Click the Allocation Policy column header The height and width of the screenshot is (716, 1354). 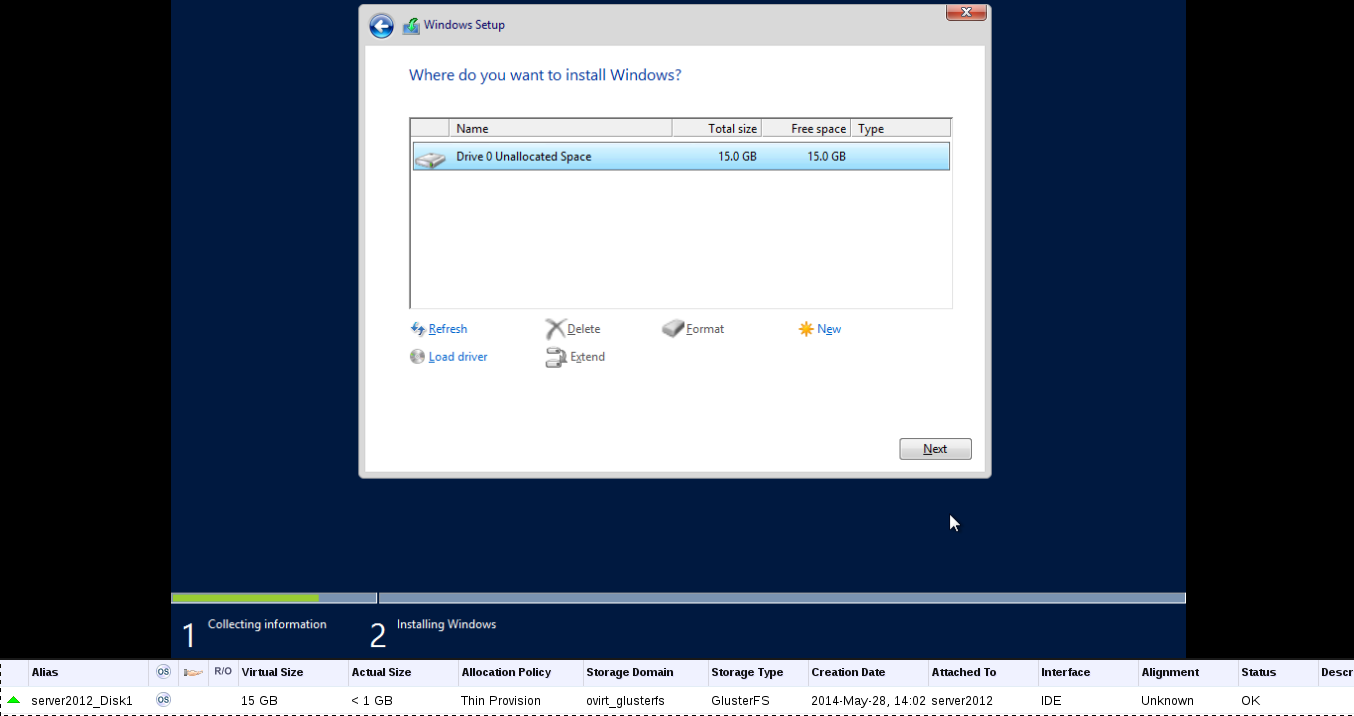506,673
